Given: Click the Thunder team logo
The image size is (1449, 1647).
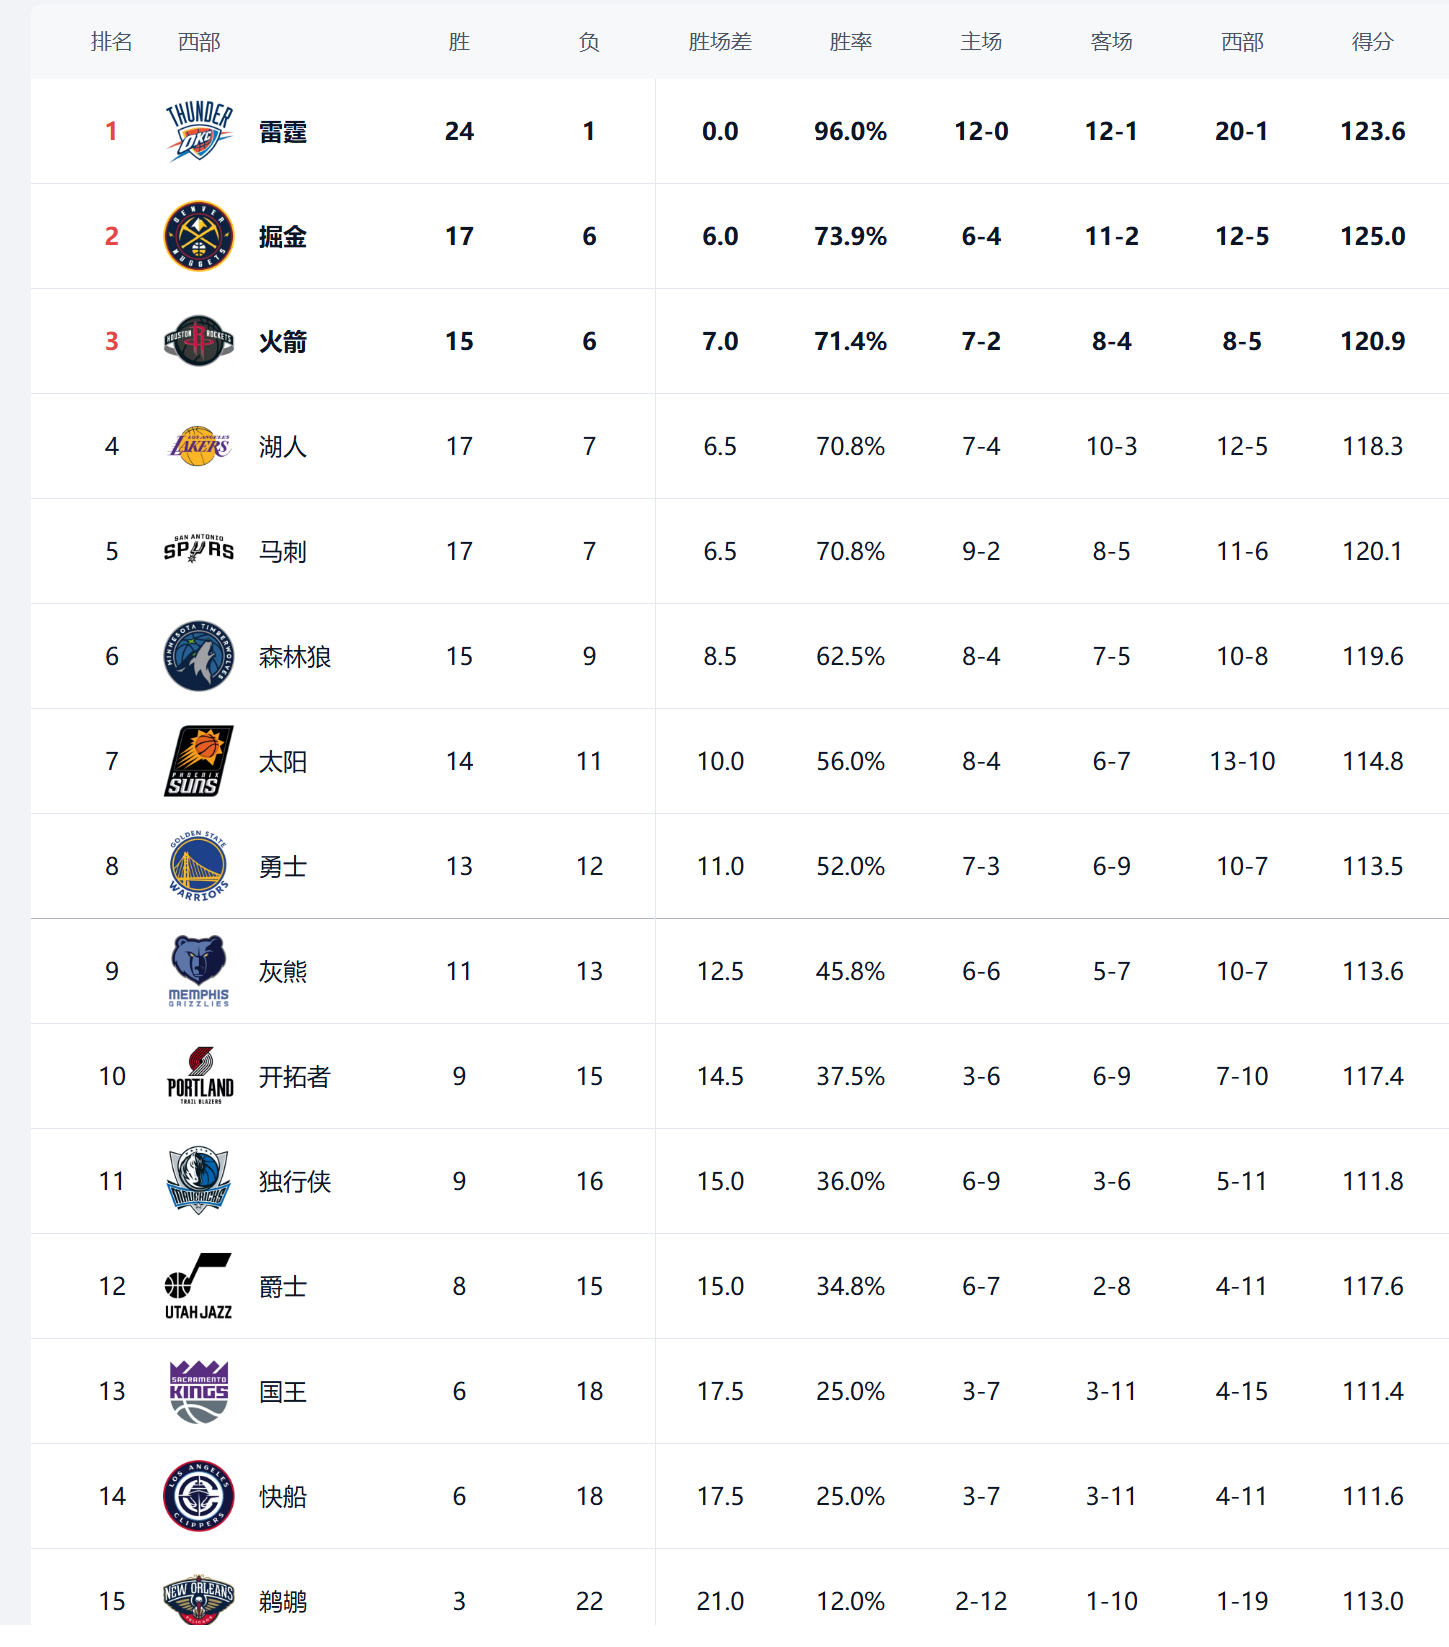Looking at the screenshot, I should coord(198,131).
